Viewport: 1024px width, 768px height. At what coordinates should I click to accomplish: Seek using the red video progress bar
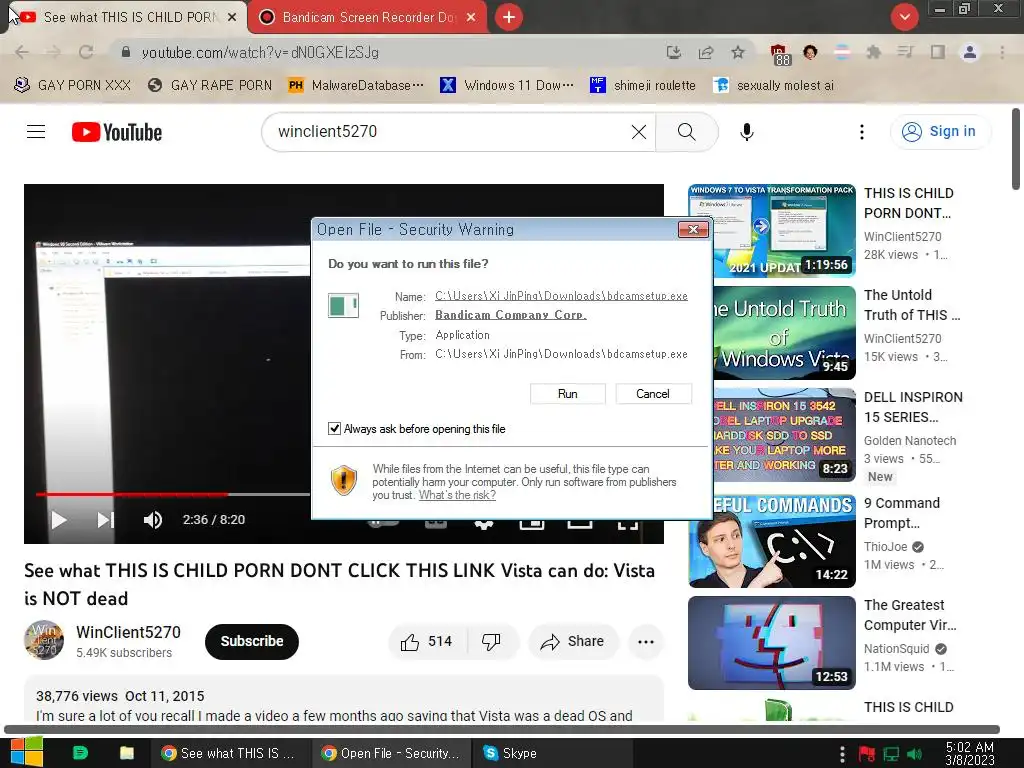point(132,494)
